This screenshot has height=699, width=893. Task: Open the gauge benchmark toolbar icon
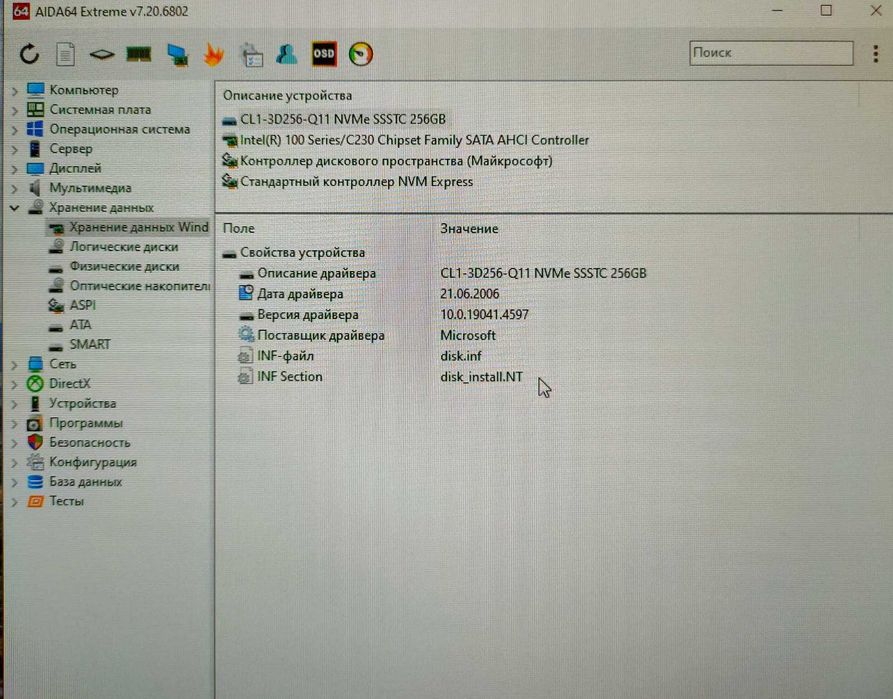(361, 54)
